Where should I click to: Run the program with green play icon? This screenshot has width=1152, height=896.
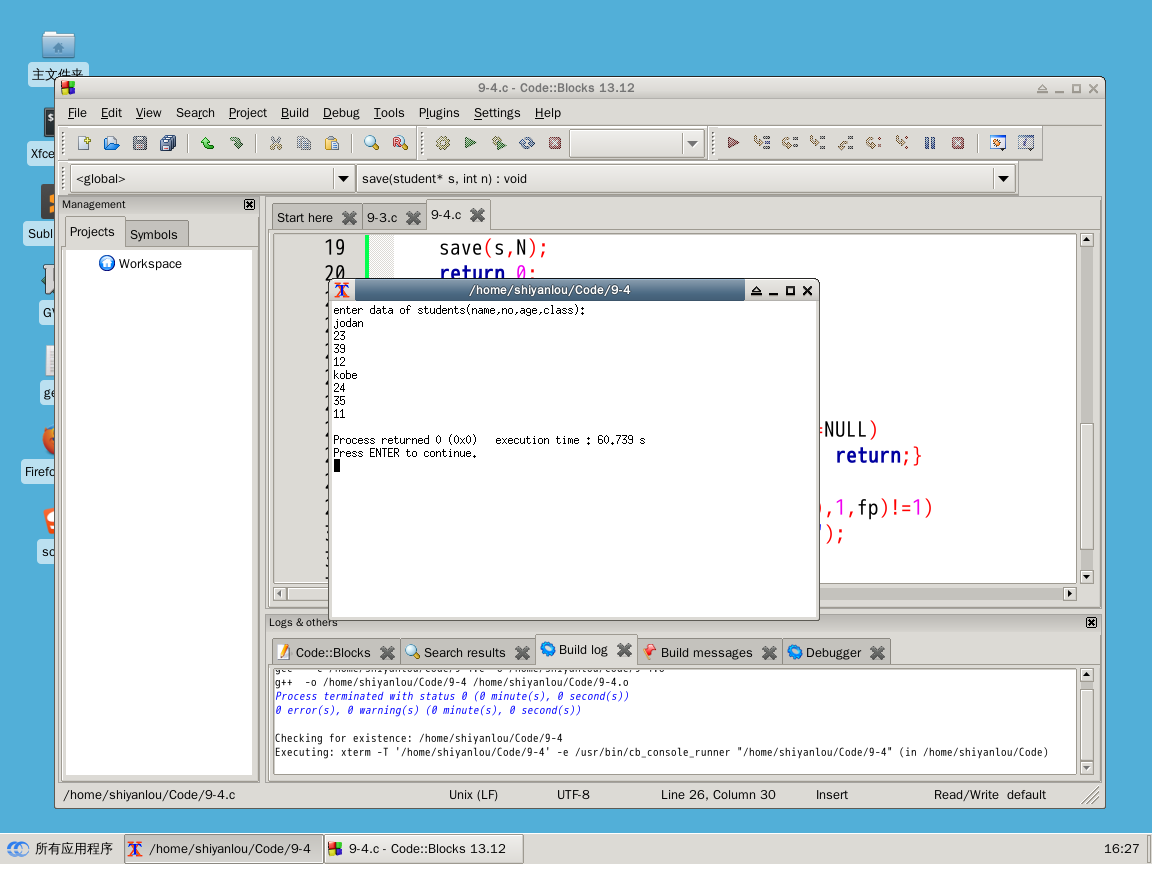click(x=470, y=143)
